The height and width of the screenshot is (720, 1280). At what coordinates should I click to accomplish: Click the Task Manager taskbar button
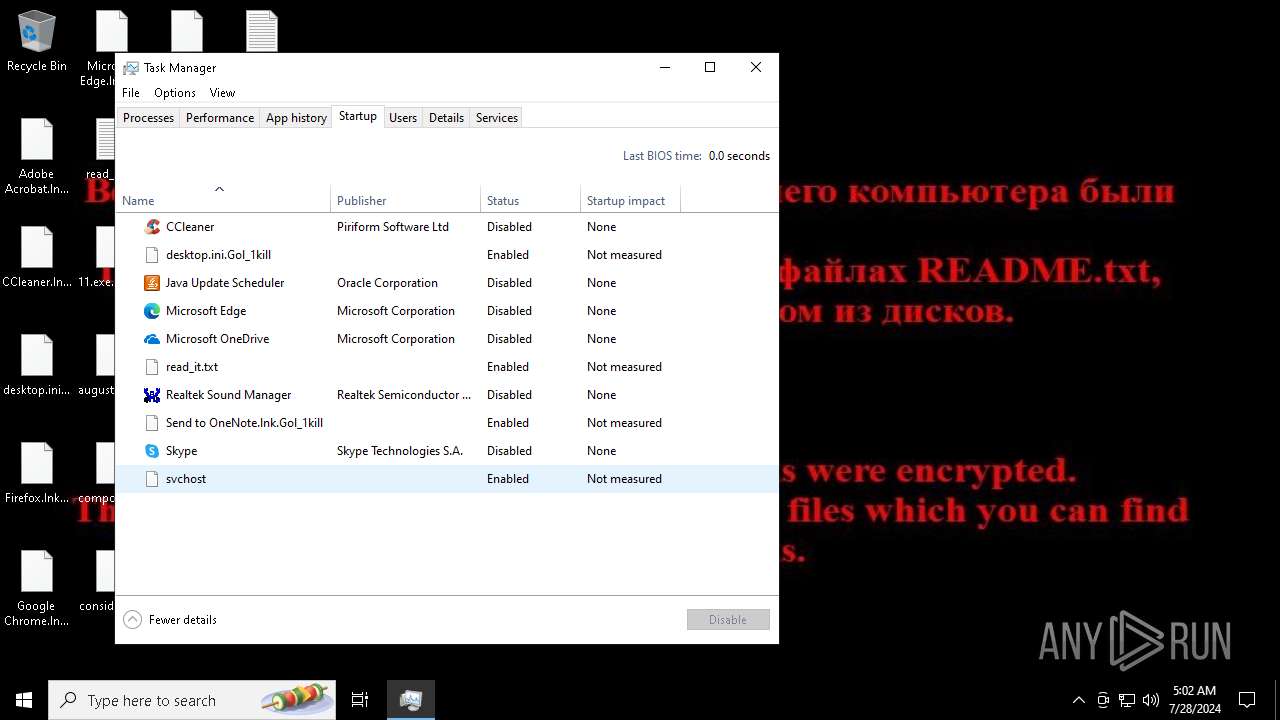click(x=410, y=700)
